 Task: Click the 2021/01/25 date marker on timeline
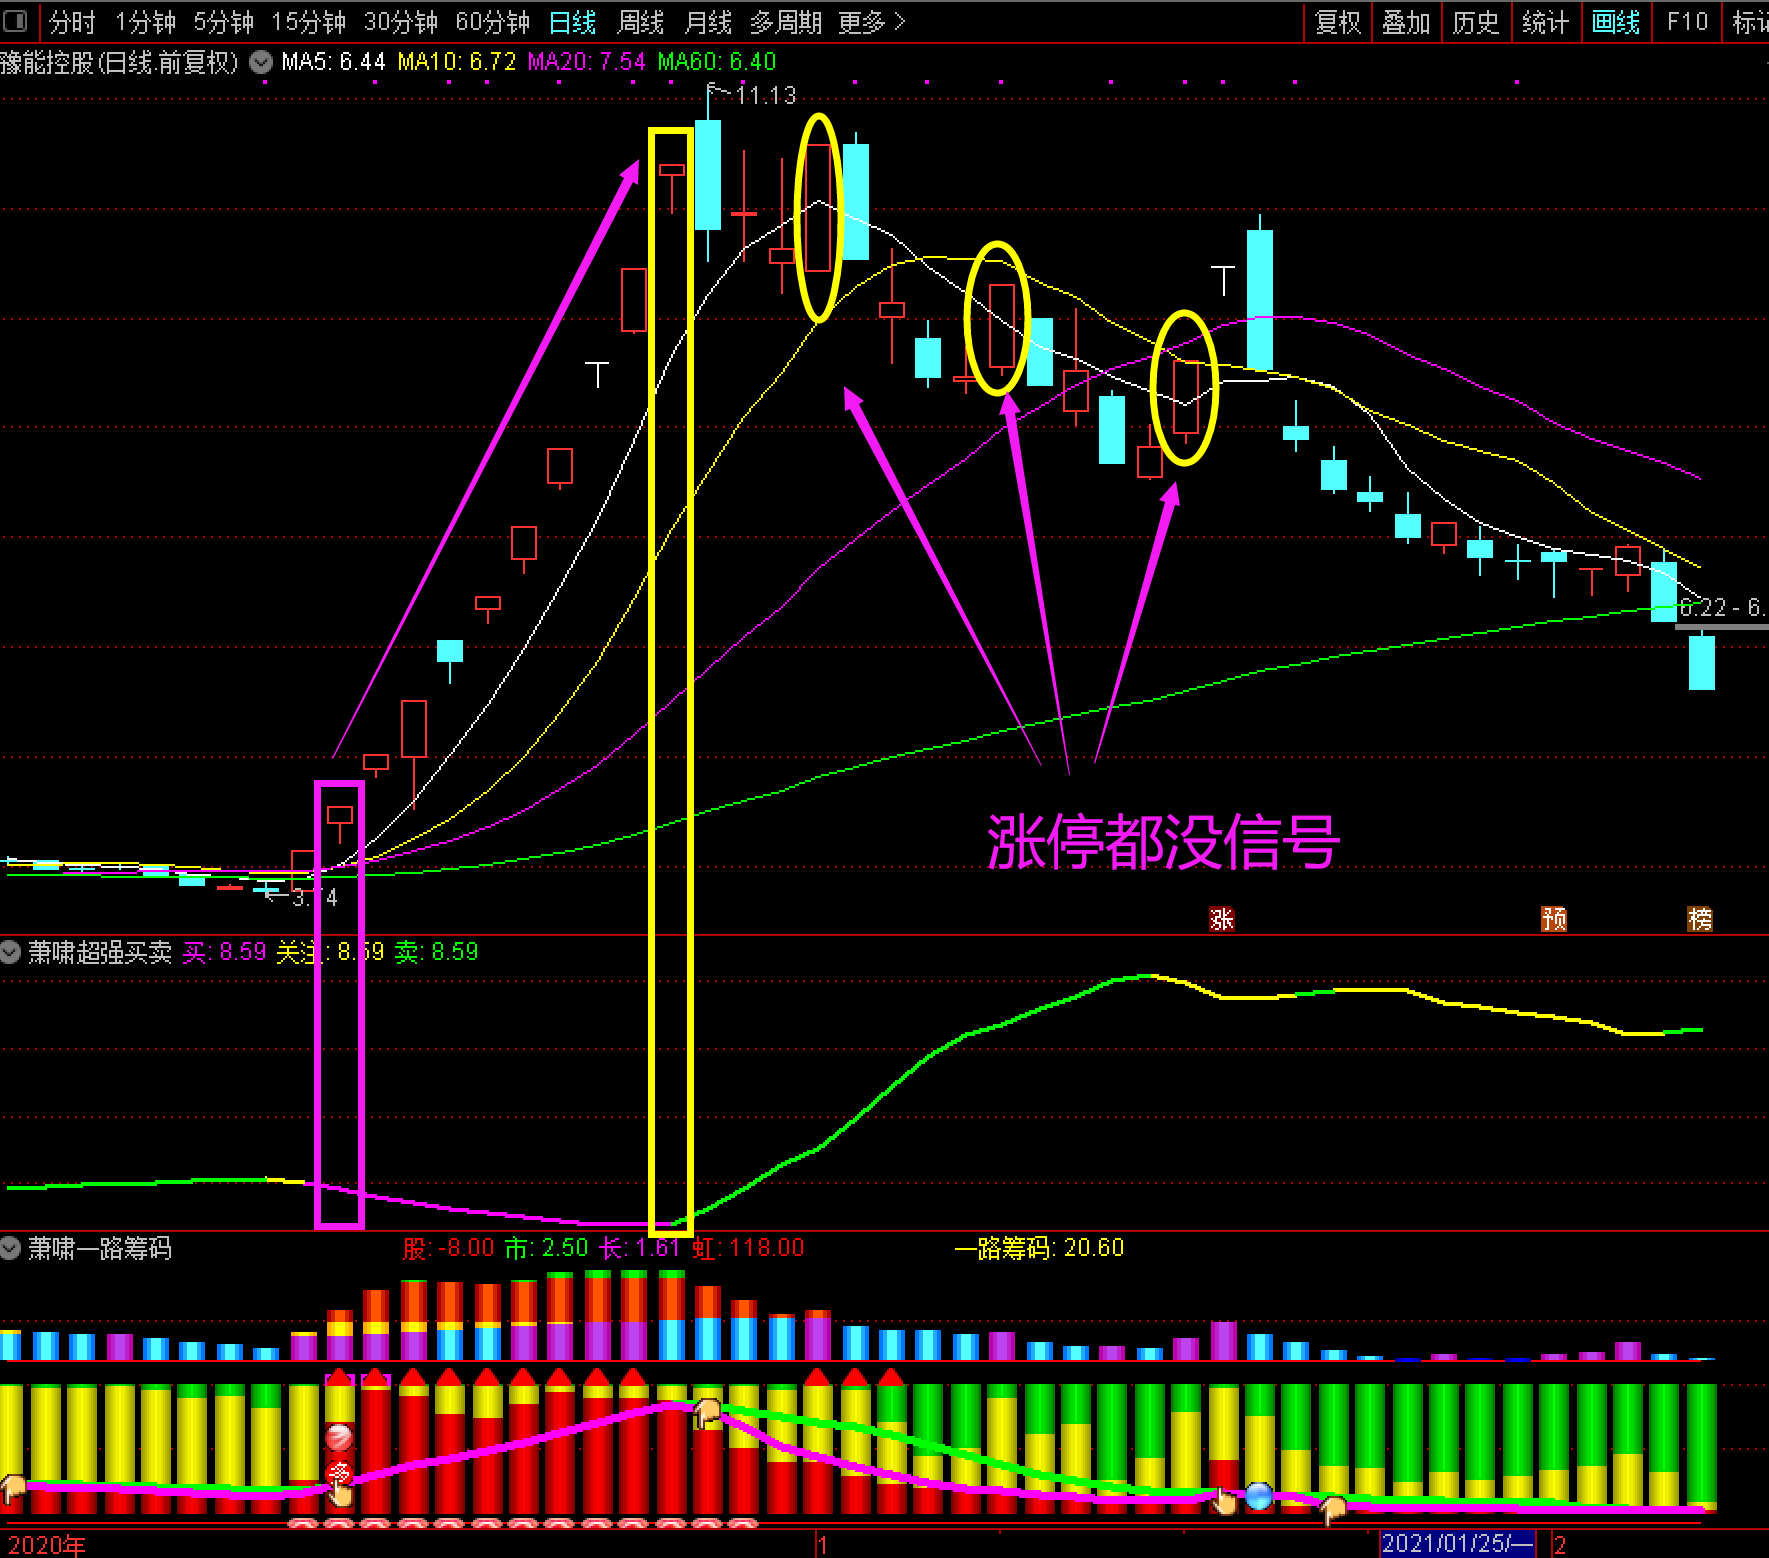point(1456,1543)
